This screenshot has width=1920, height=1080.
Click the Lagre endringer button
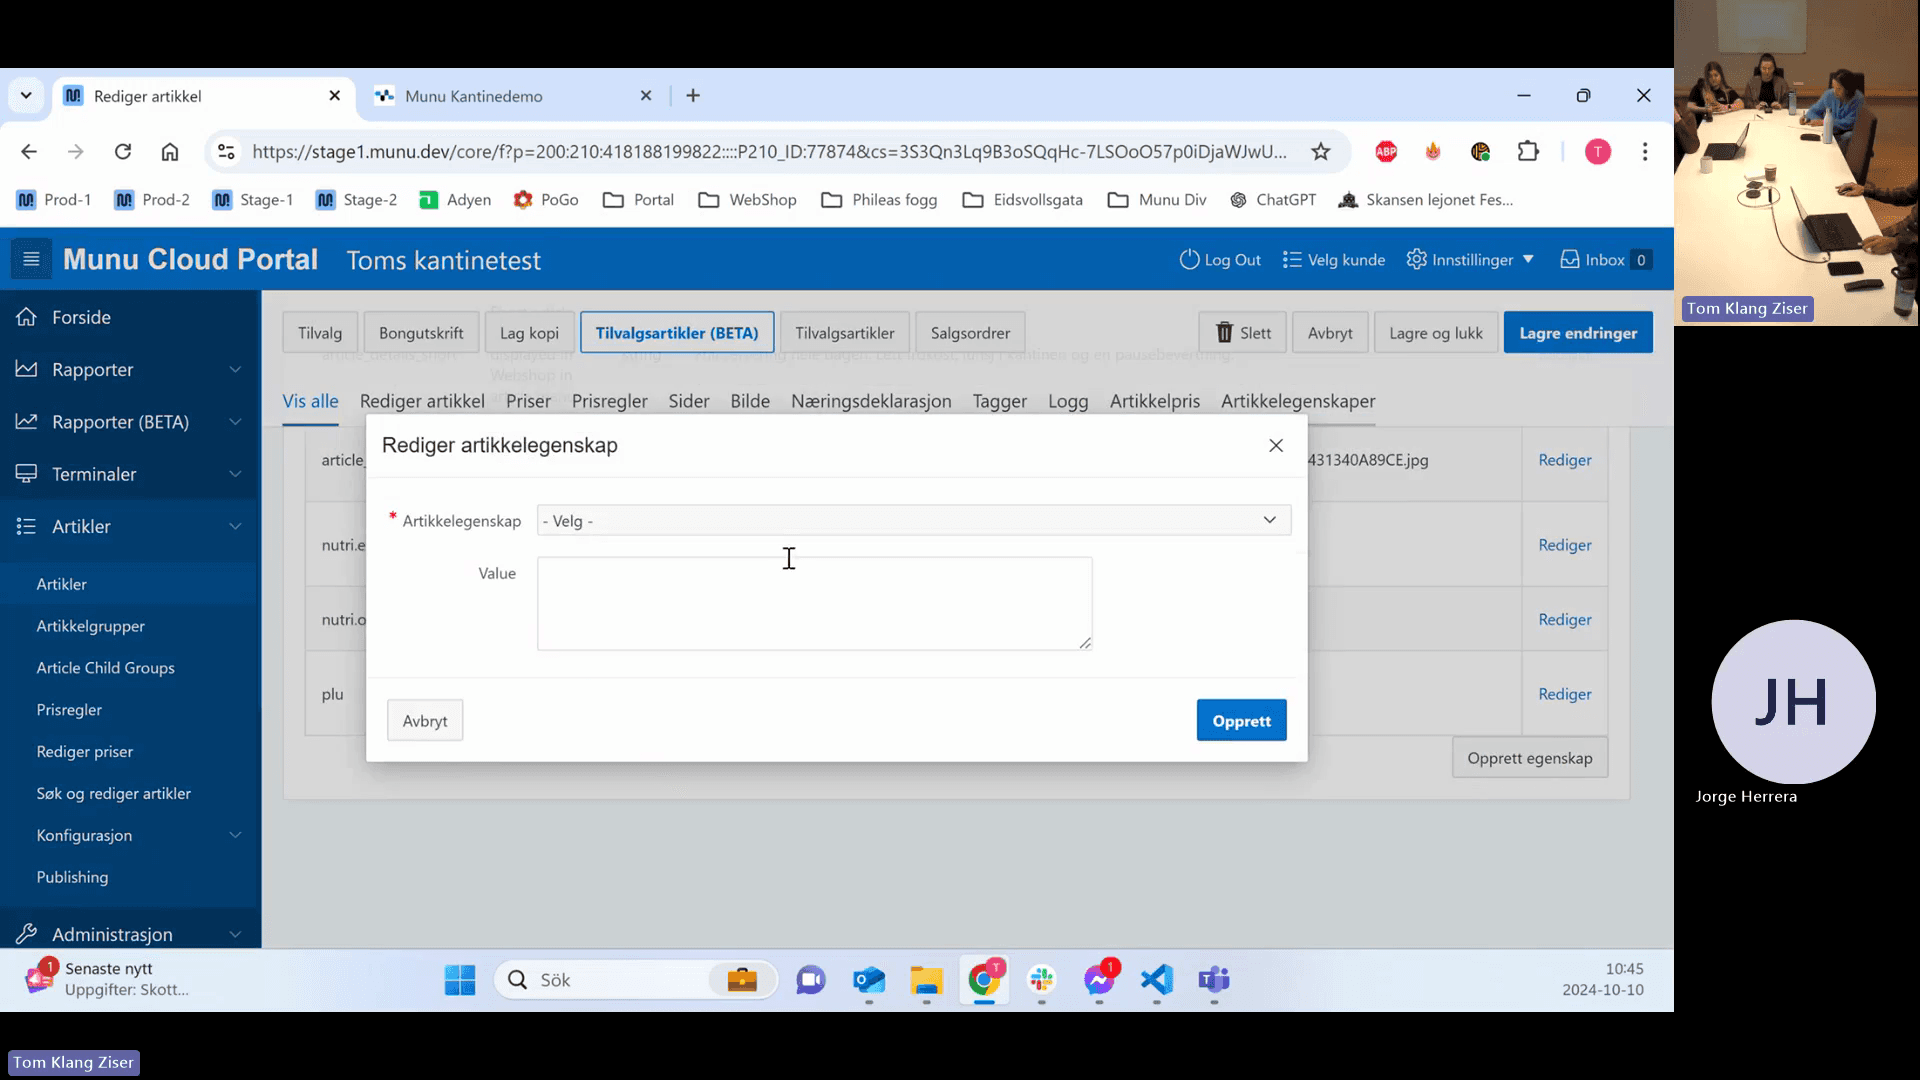tap(1578, 333)
